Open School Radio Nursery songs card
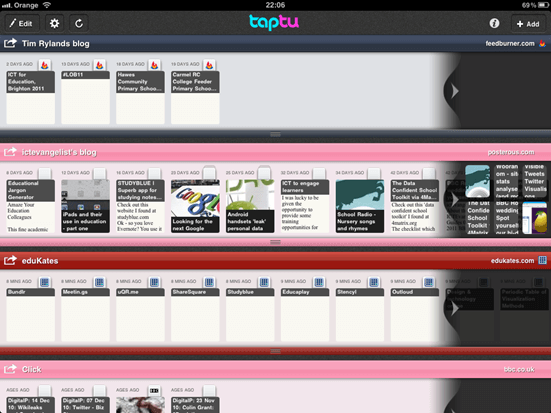Image resolution: width=551 pixels, height=413 pixels. coord(359,206)
